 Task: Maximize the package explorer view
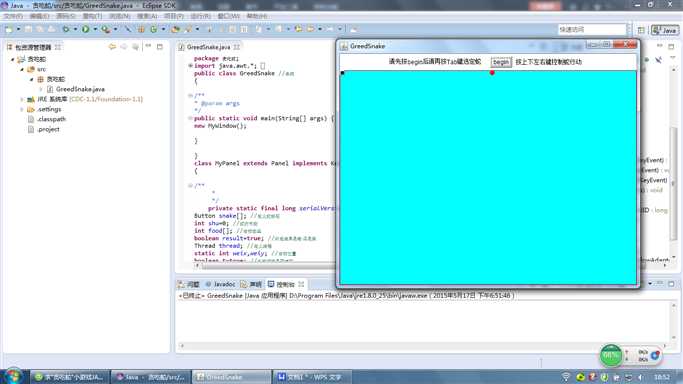pos(160,47)
